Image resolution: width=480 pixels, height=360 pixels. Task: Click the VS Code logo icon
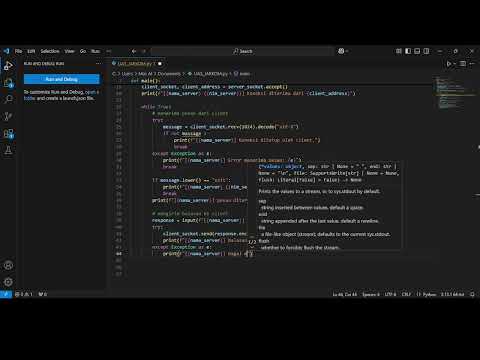(x=6, y=51)
